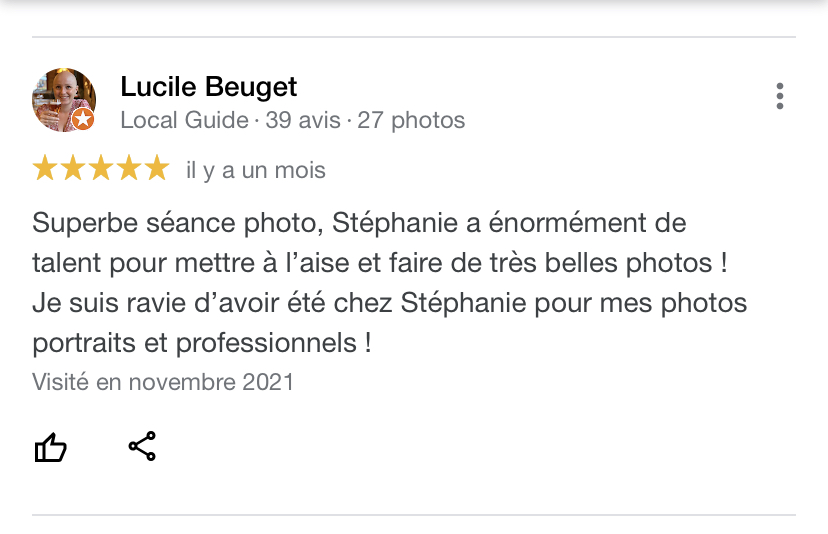Click the "Superbe séance photo" opening line
Screen dimensions: 828x534
[x=358, y=222]
